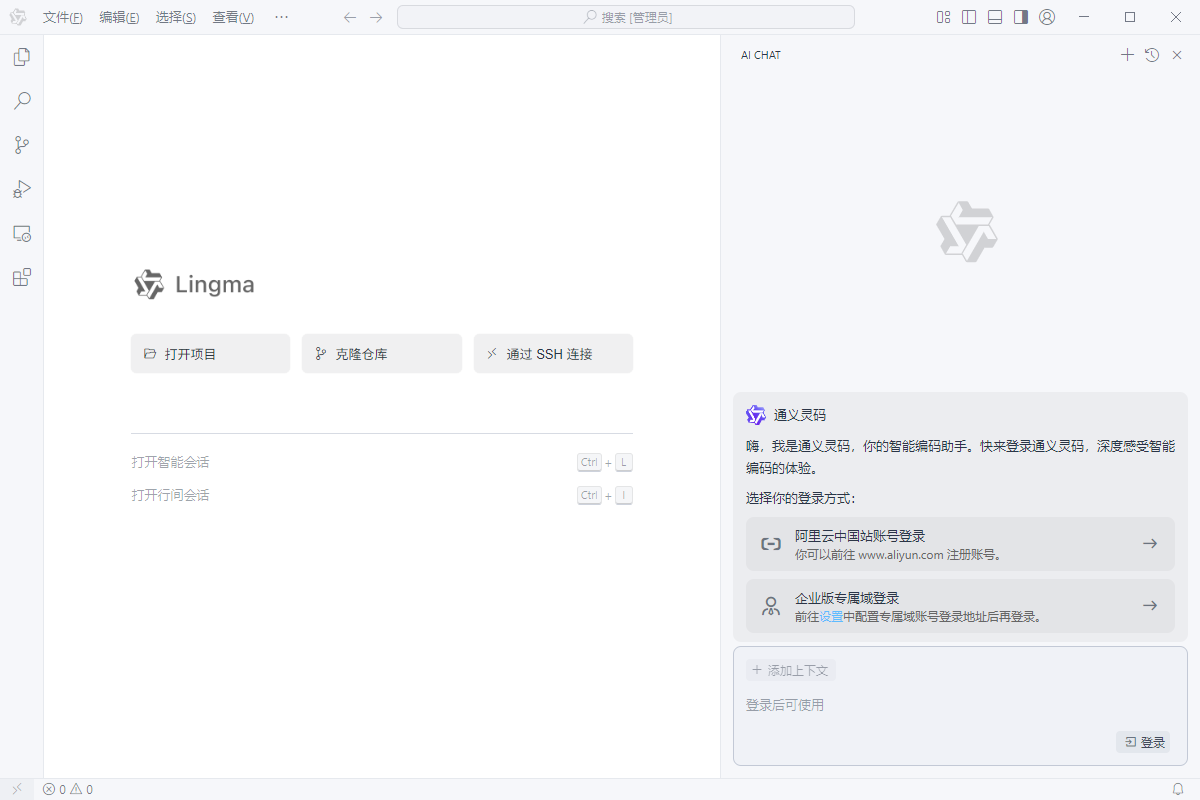
Task: Toggle the bottom panel layout button
Action: [x=995, y=17]
